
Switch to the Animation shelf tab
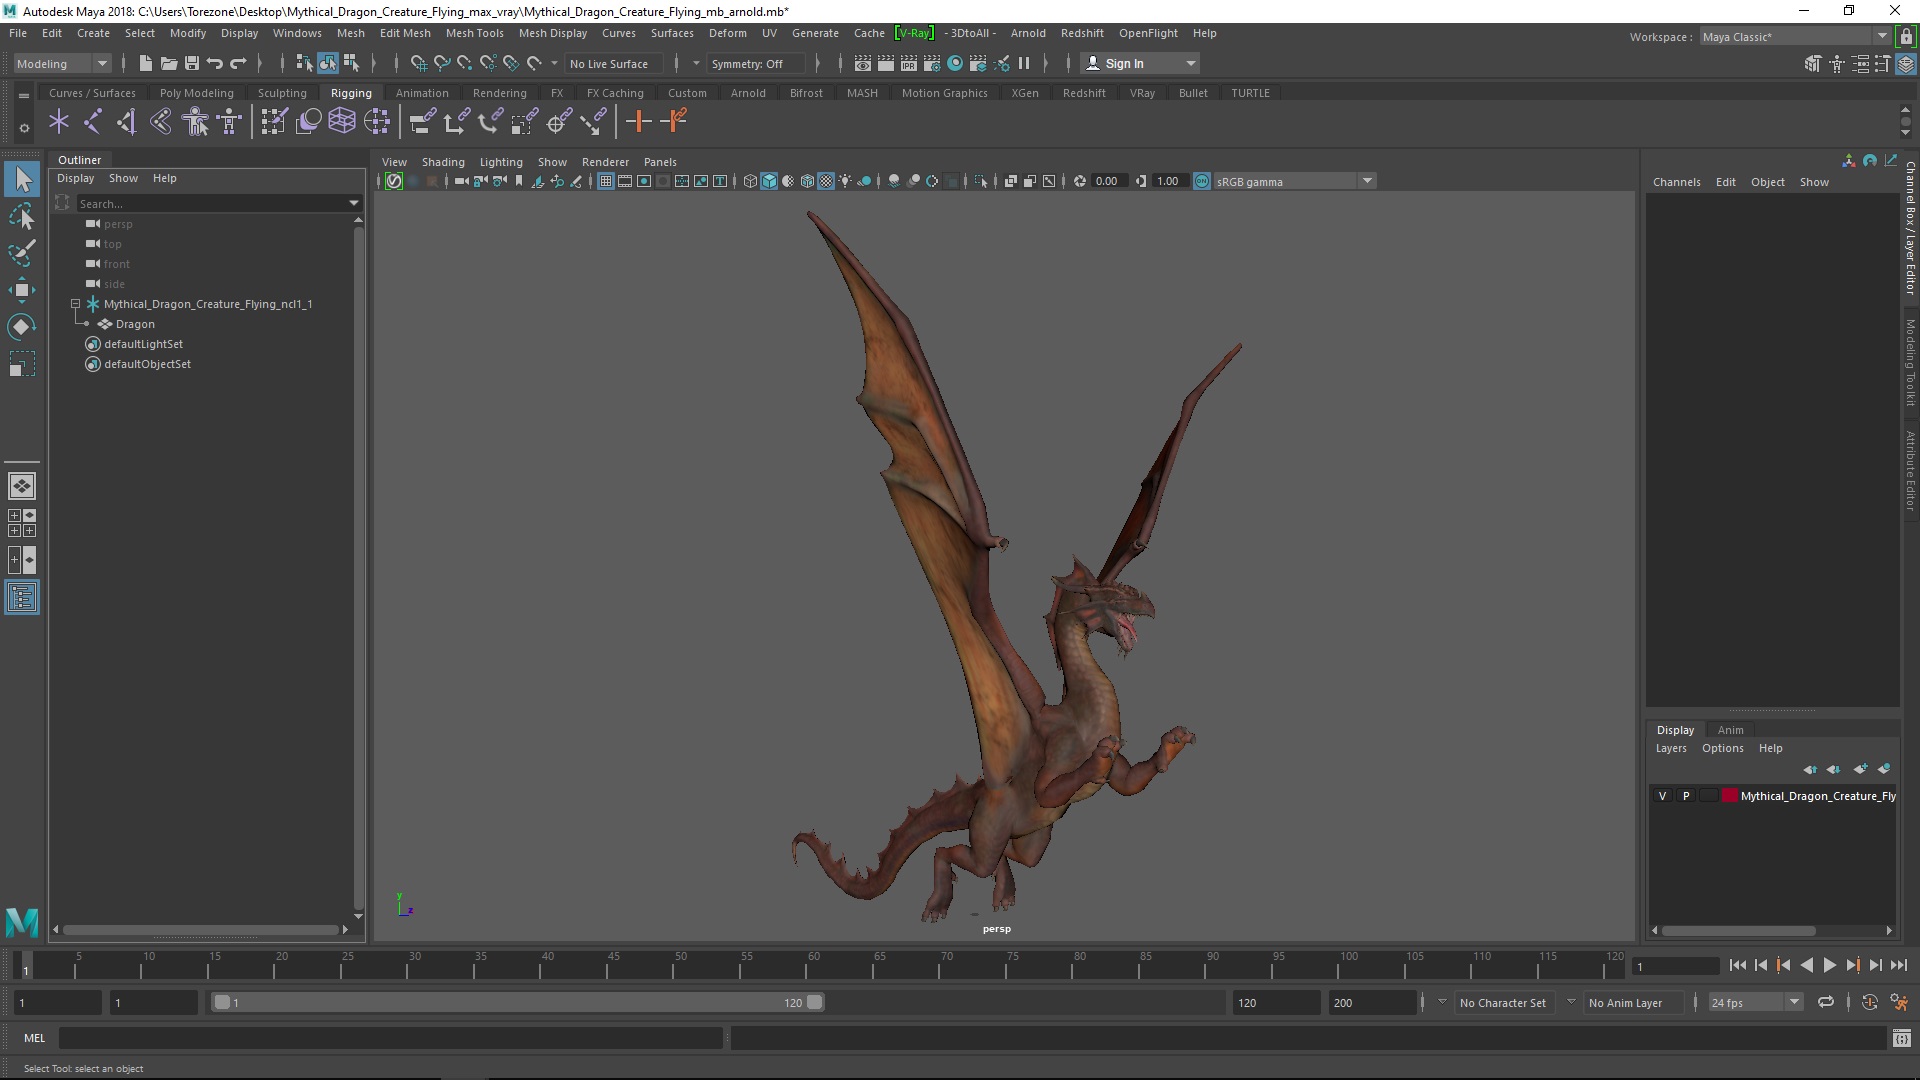pos(422,93)
